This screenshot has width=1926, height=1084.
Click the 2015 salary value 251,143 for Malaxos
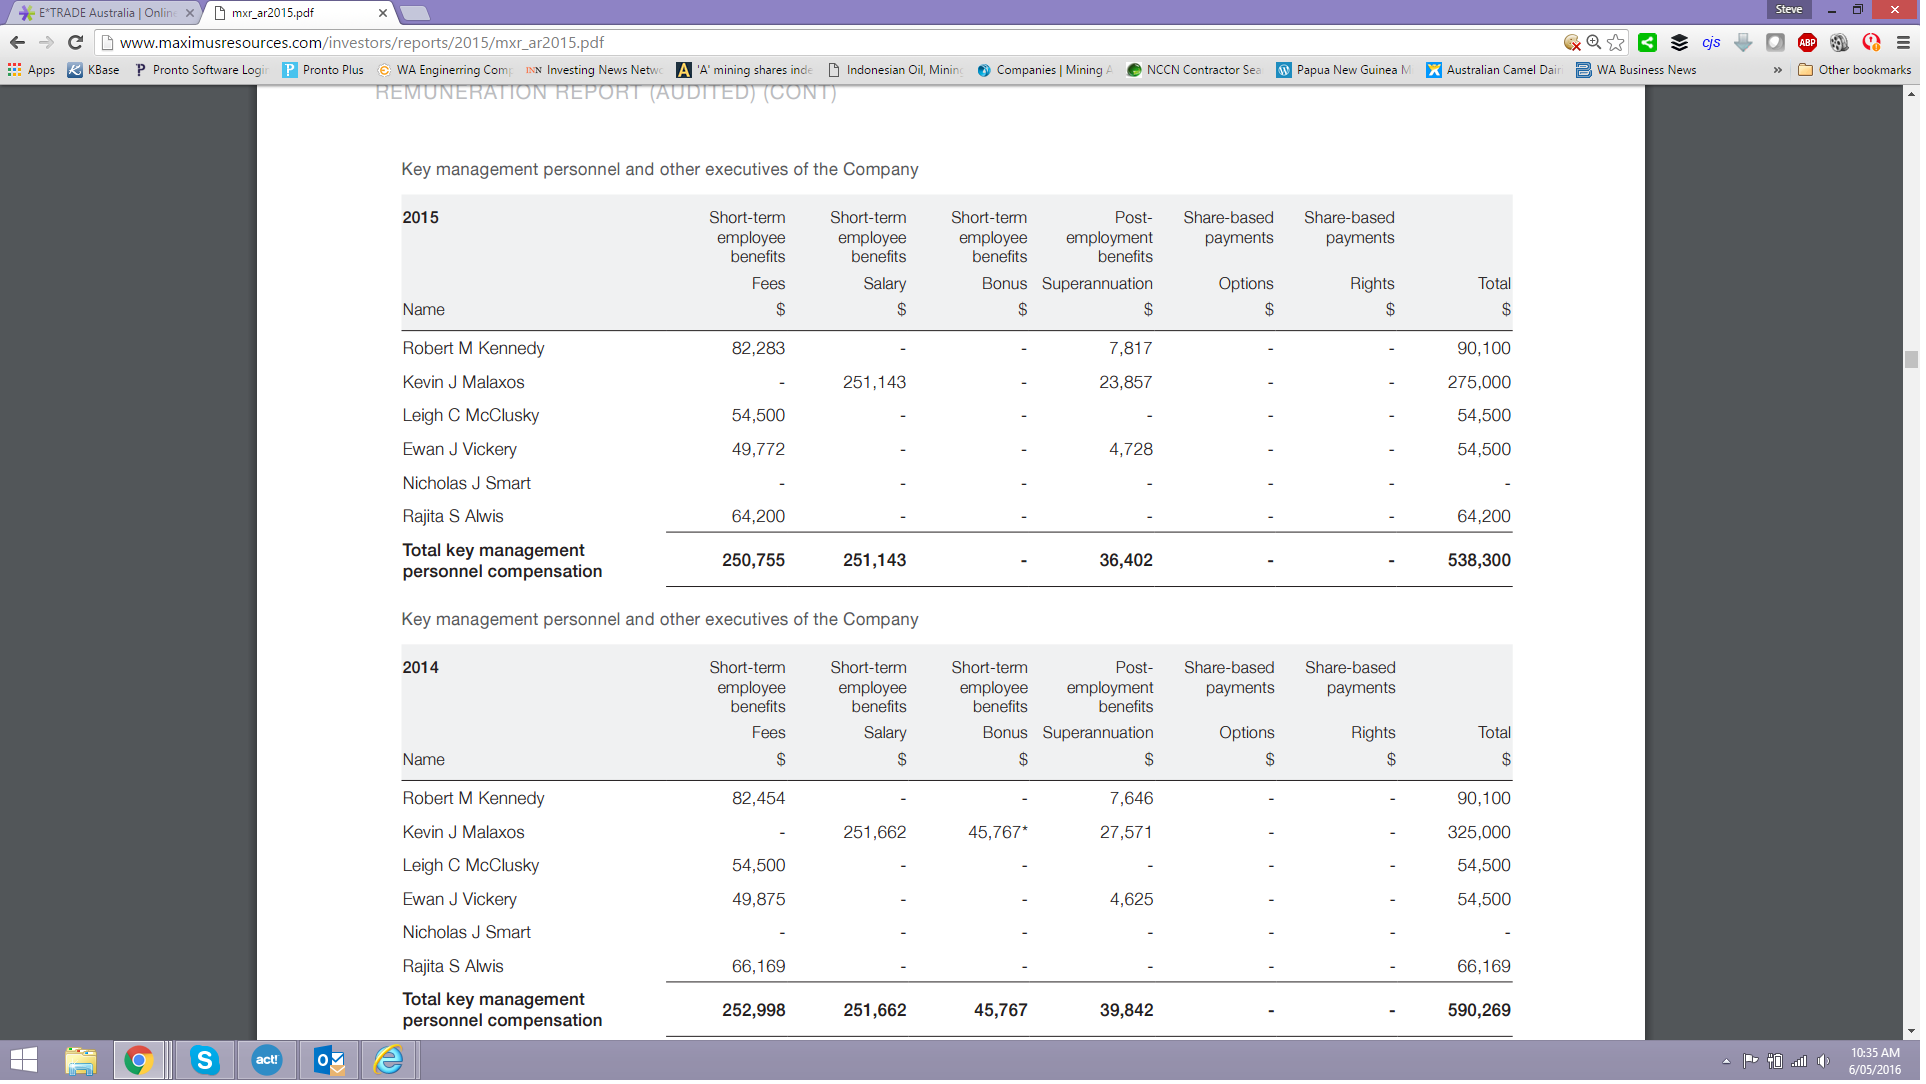pos(877,384)
